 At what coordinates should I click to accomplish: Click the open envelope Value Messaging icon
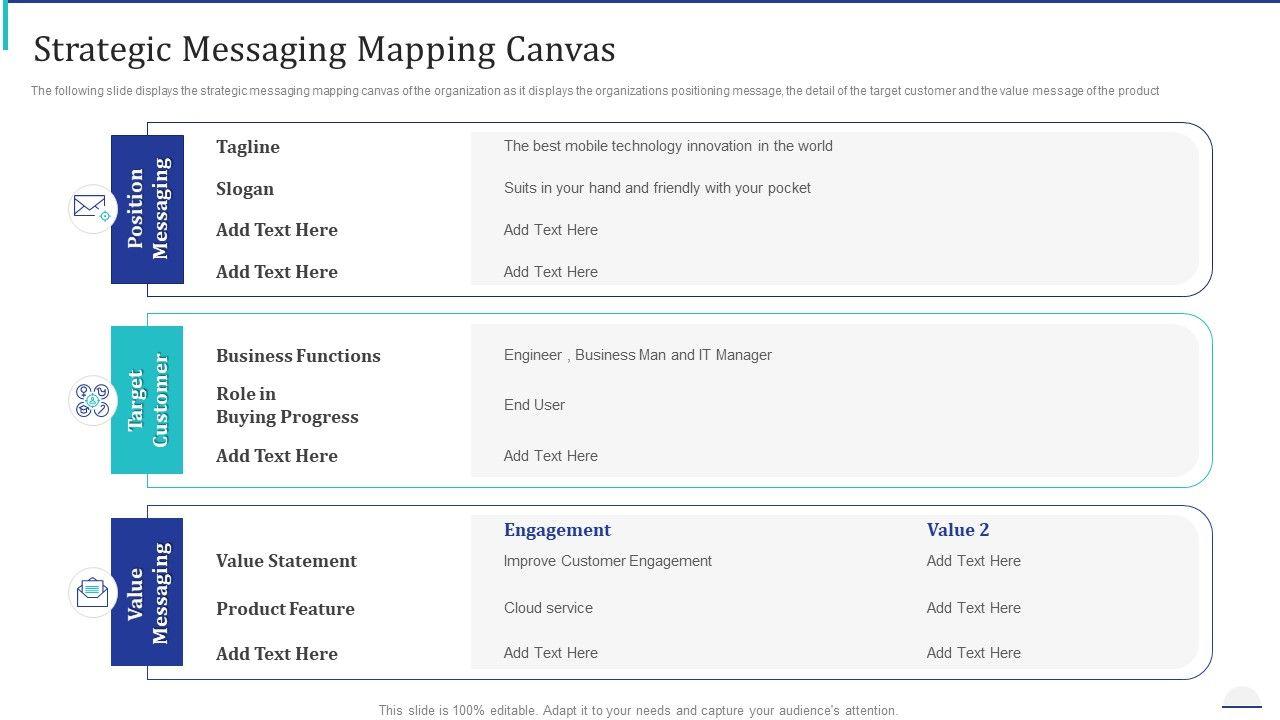(92, 592)
